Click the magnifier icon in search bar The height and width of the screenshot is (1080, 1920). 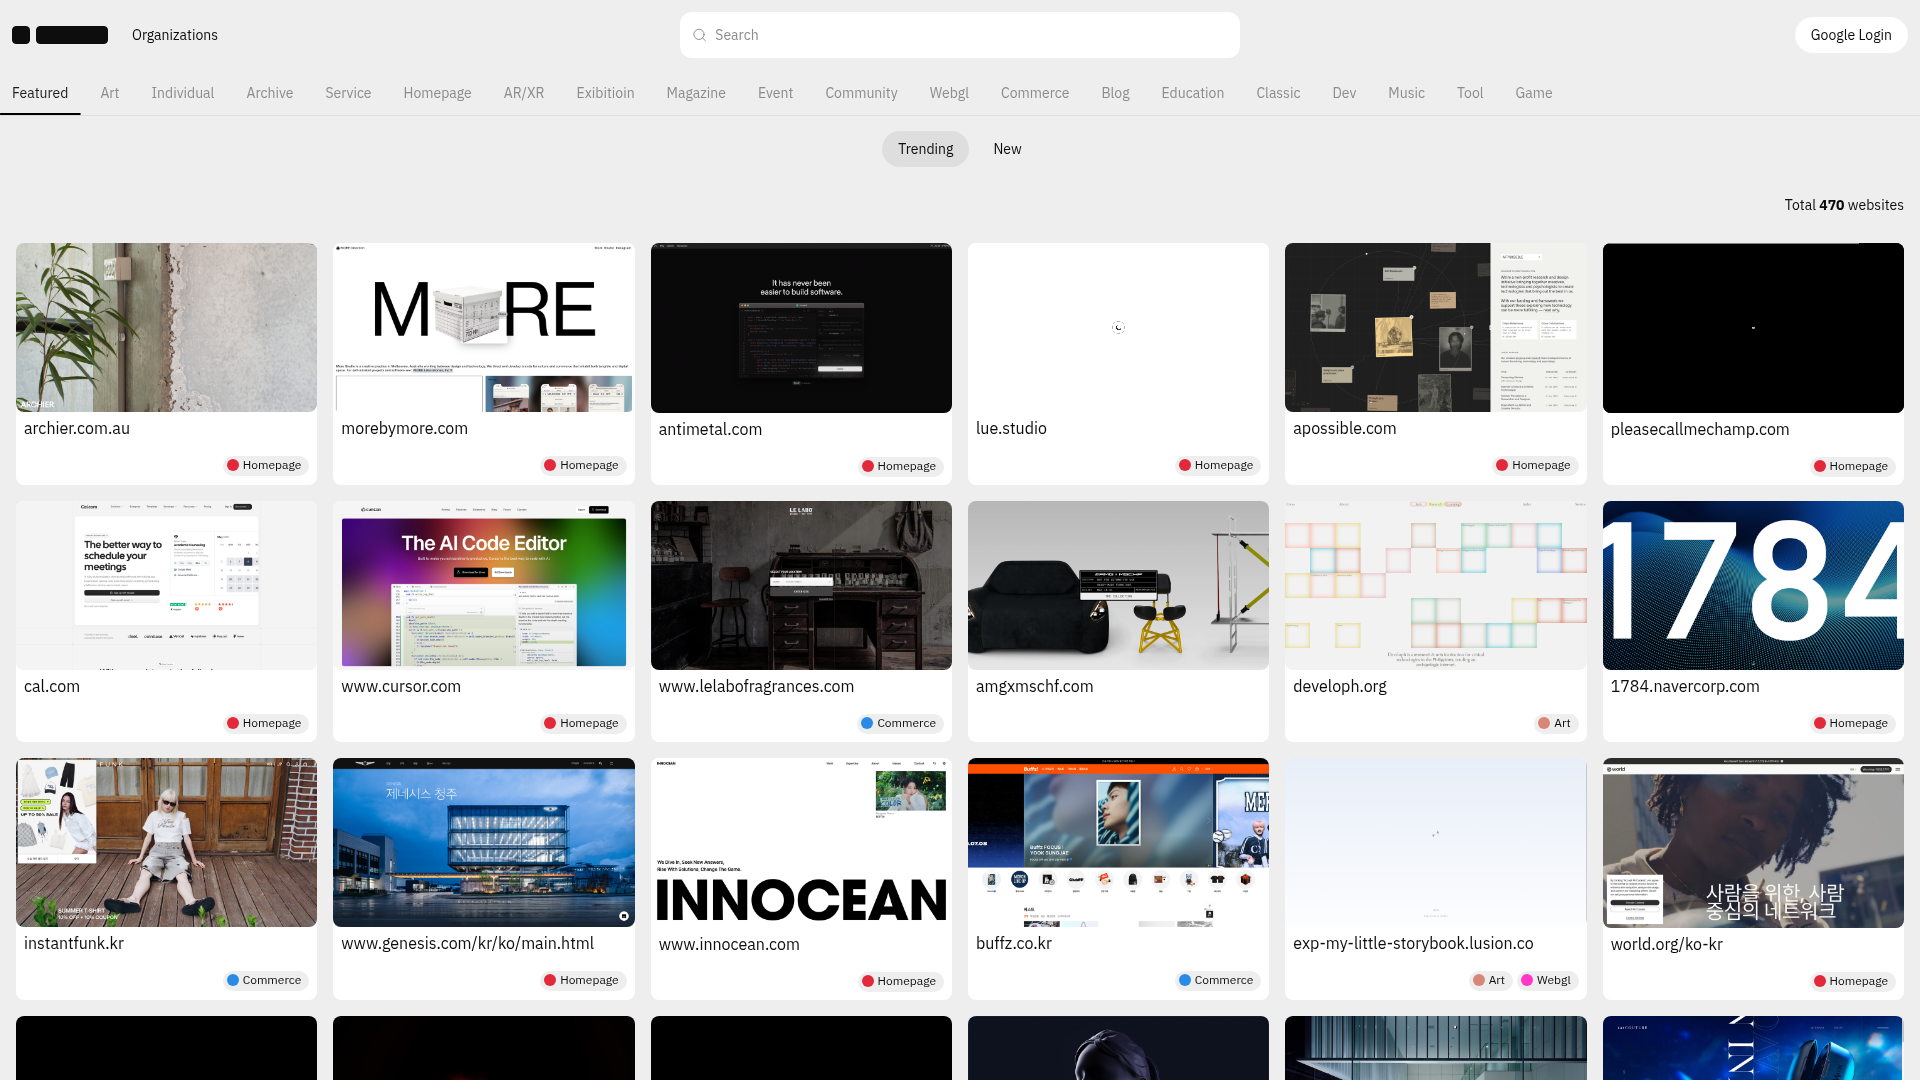(700, 35)
